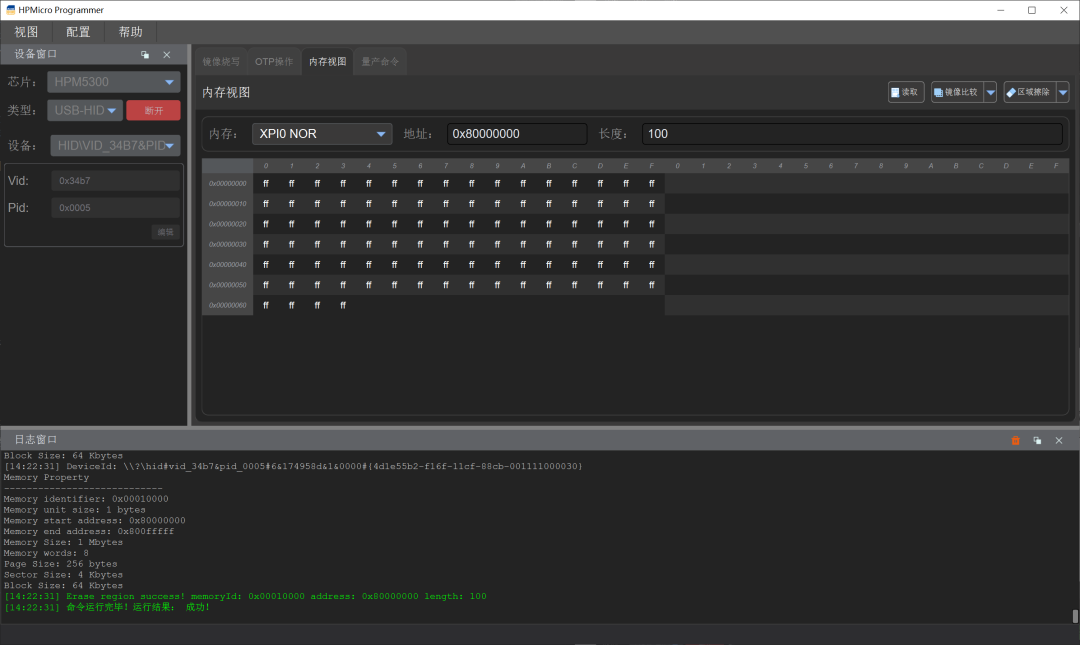1080x645 pixels.
Task: Select the 内存视图 tab
Action: click(327, 61)
